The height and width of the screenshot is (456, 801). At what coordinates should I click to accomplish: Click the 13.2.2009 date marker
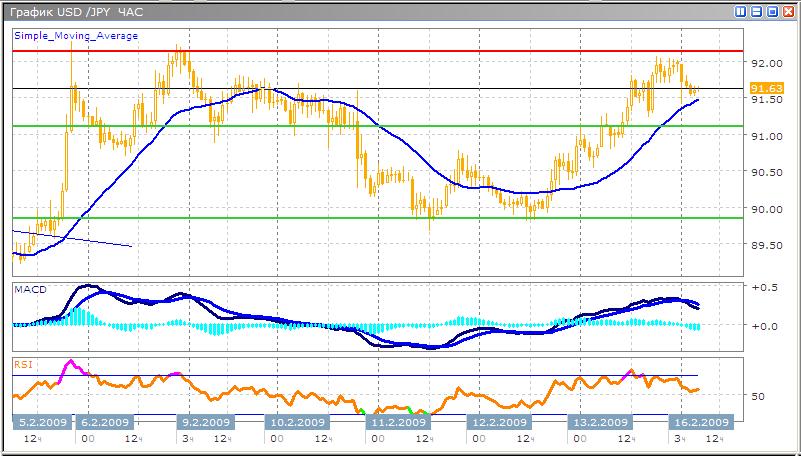[597, 422]
